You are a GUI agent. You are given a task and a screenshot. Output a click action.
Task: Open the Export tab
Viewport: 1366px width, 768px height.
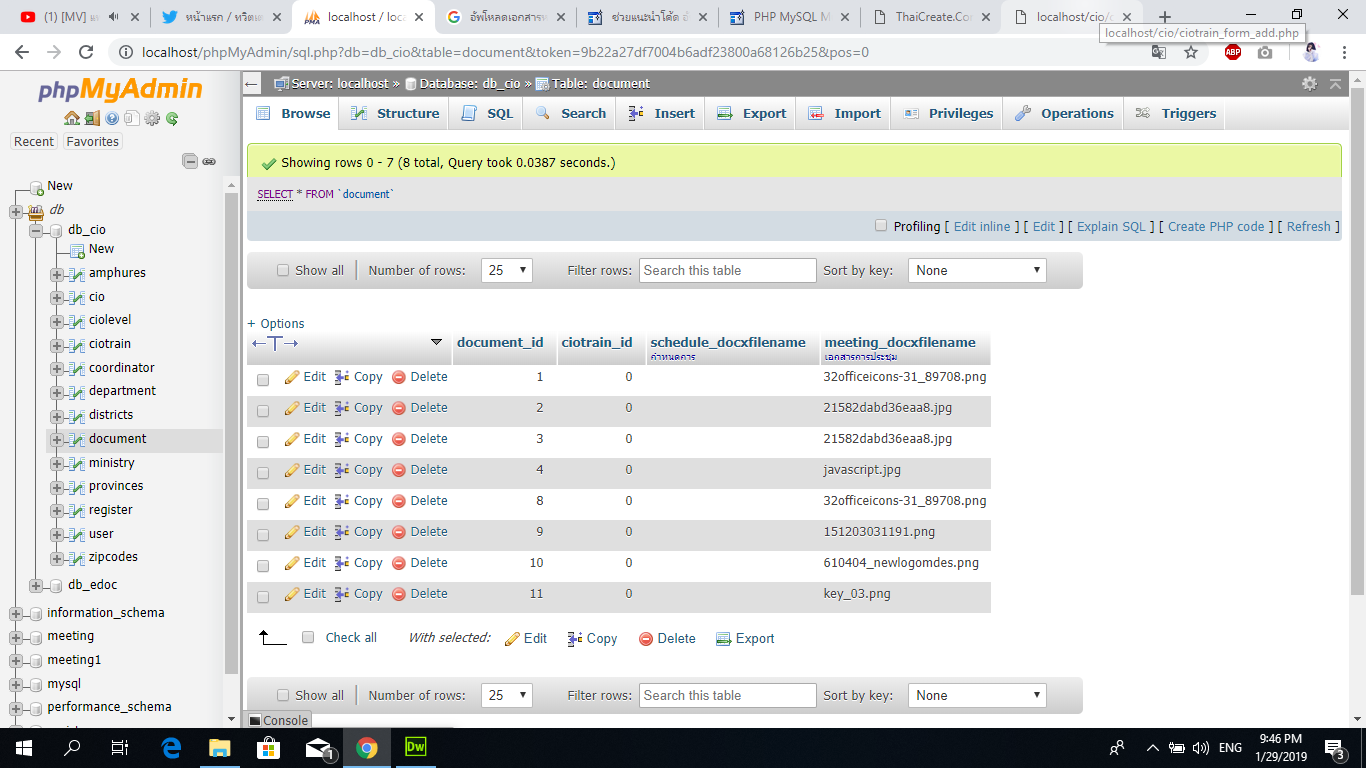pos(751,113)
